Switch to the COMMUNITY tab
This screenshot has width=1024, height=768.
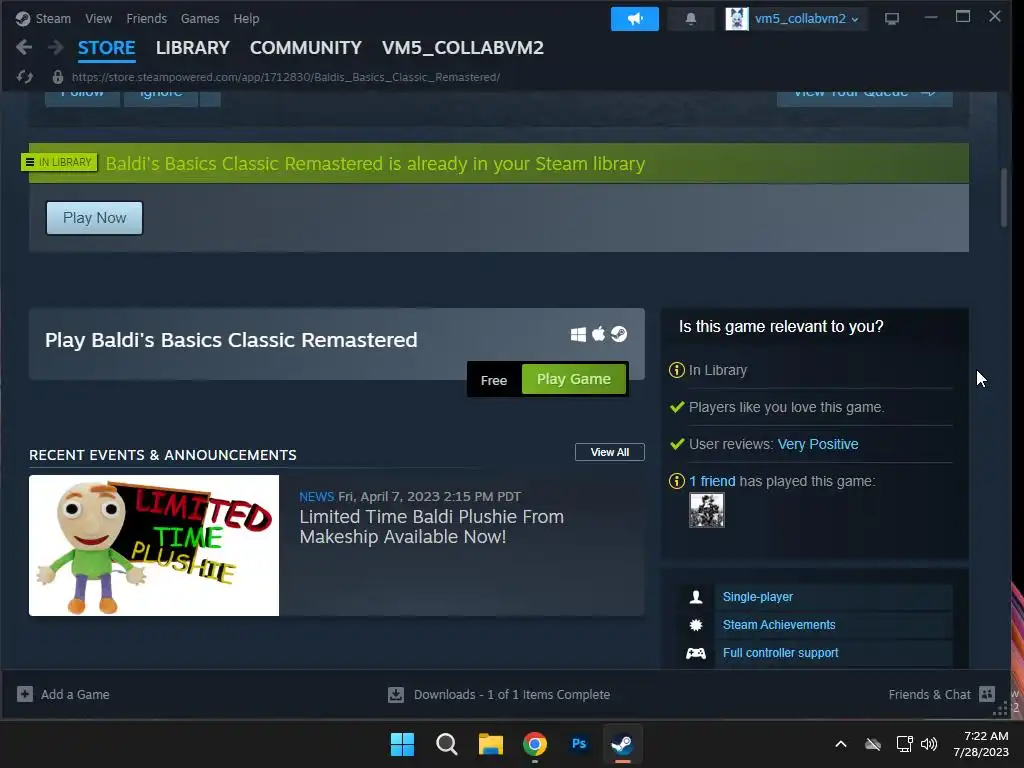click(306, 48)
